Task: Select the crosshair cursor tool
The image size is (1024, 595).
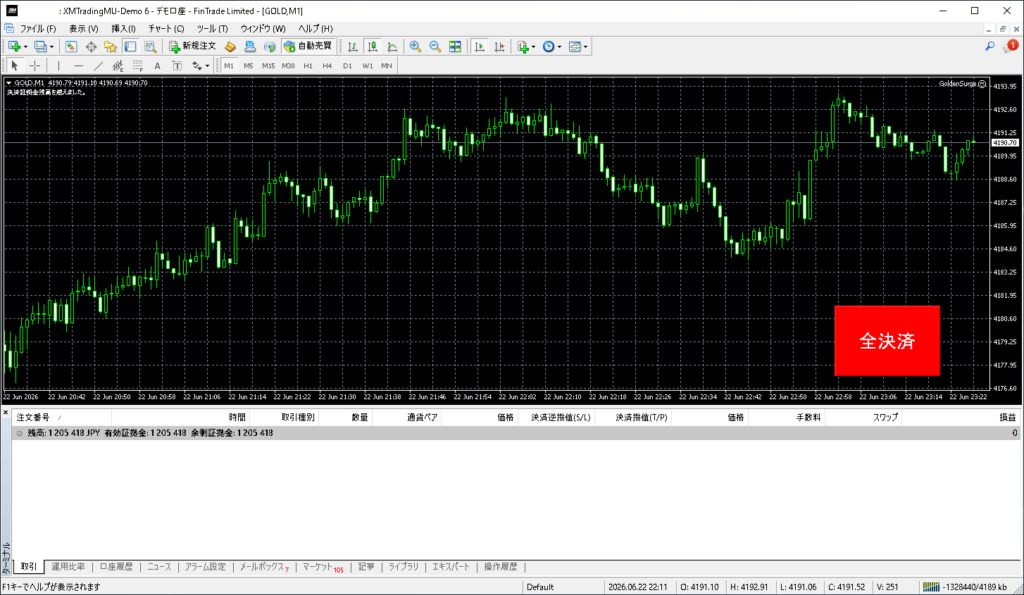Action: [x=35, y=65]
